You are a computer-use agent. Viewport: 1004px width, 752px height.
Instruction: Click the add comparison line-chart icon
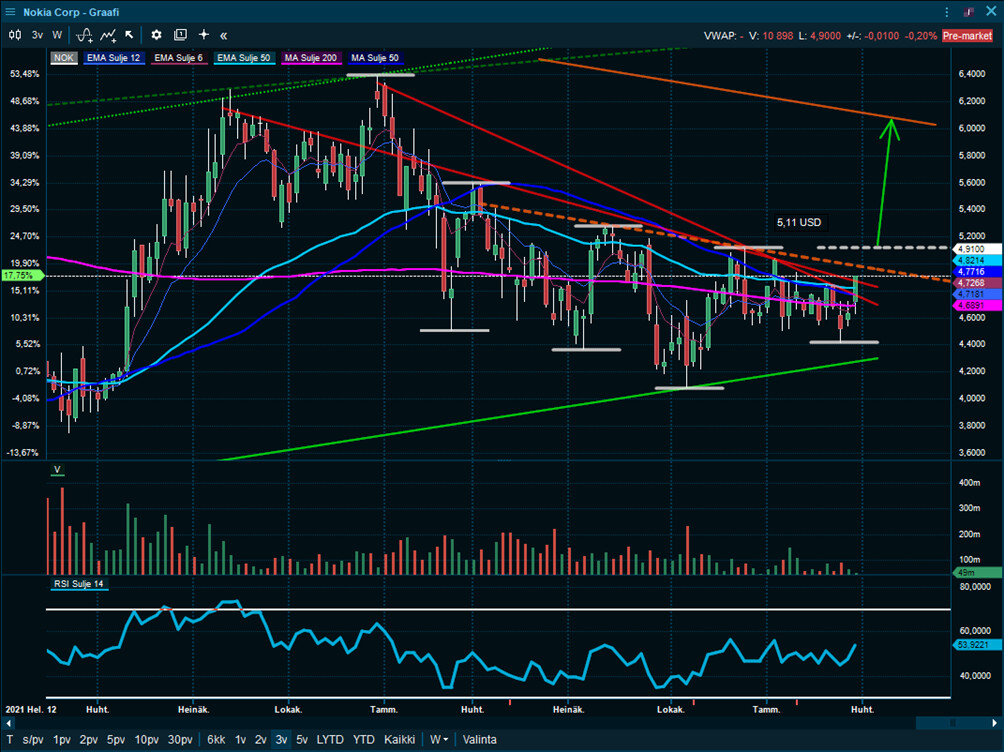pyautogui.click(x=108, y=34)
